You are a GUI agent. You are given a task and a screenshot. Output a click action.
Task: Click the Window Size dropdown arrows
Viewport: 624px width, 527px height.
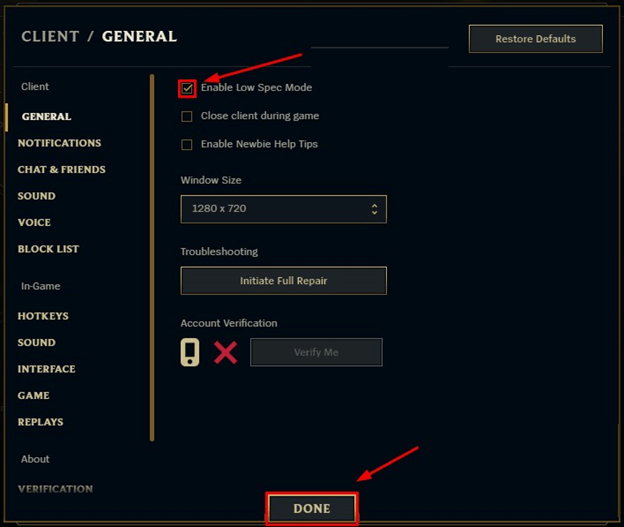[x=374, y=209]
